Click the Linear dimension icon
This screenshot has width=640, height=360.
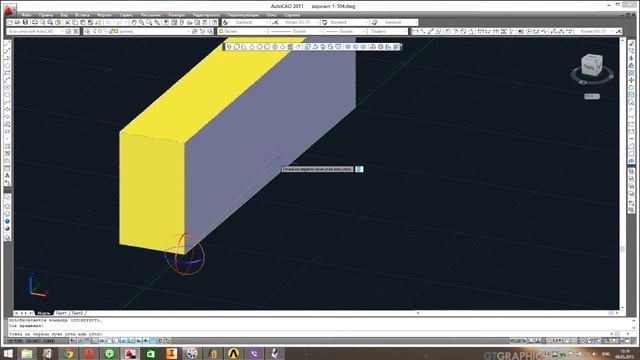click(x=416, y=31)
